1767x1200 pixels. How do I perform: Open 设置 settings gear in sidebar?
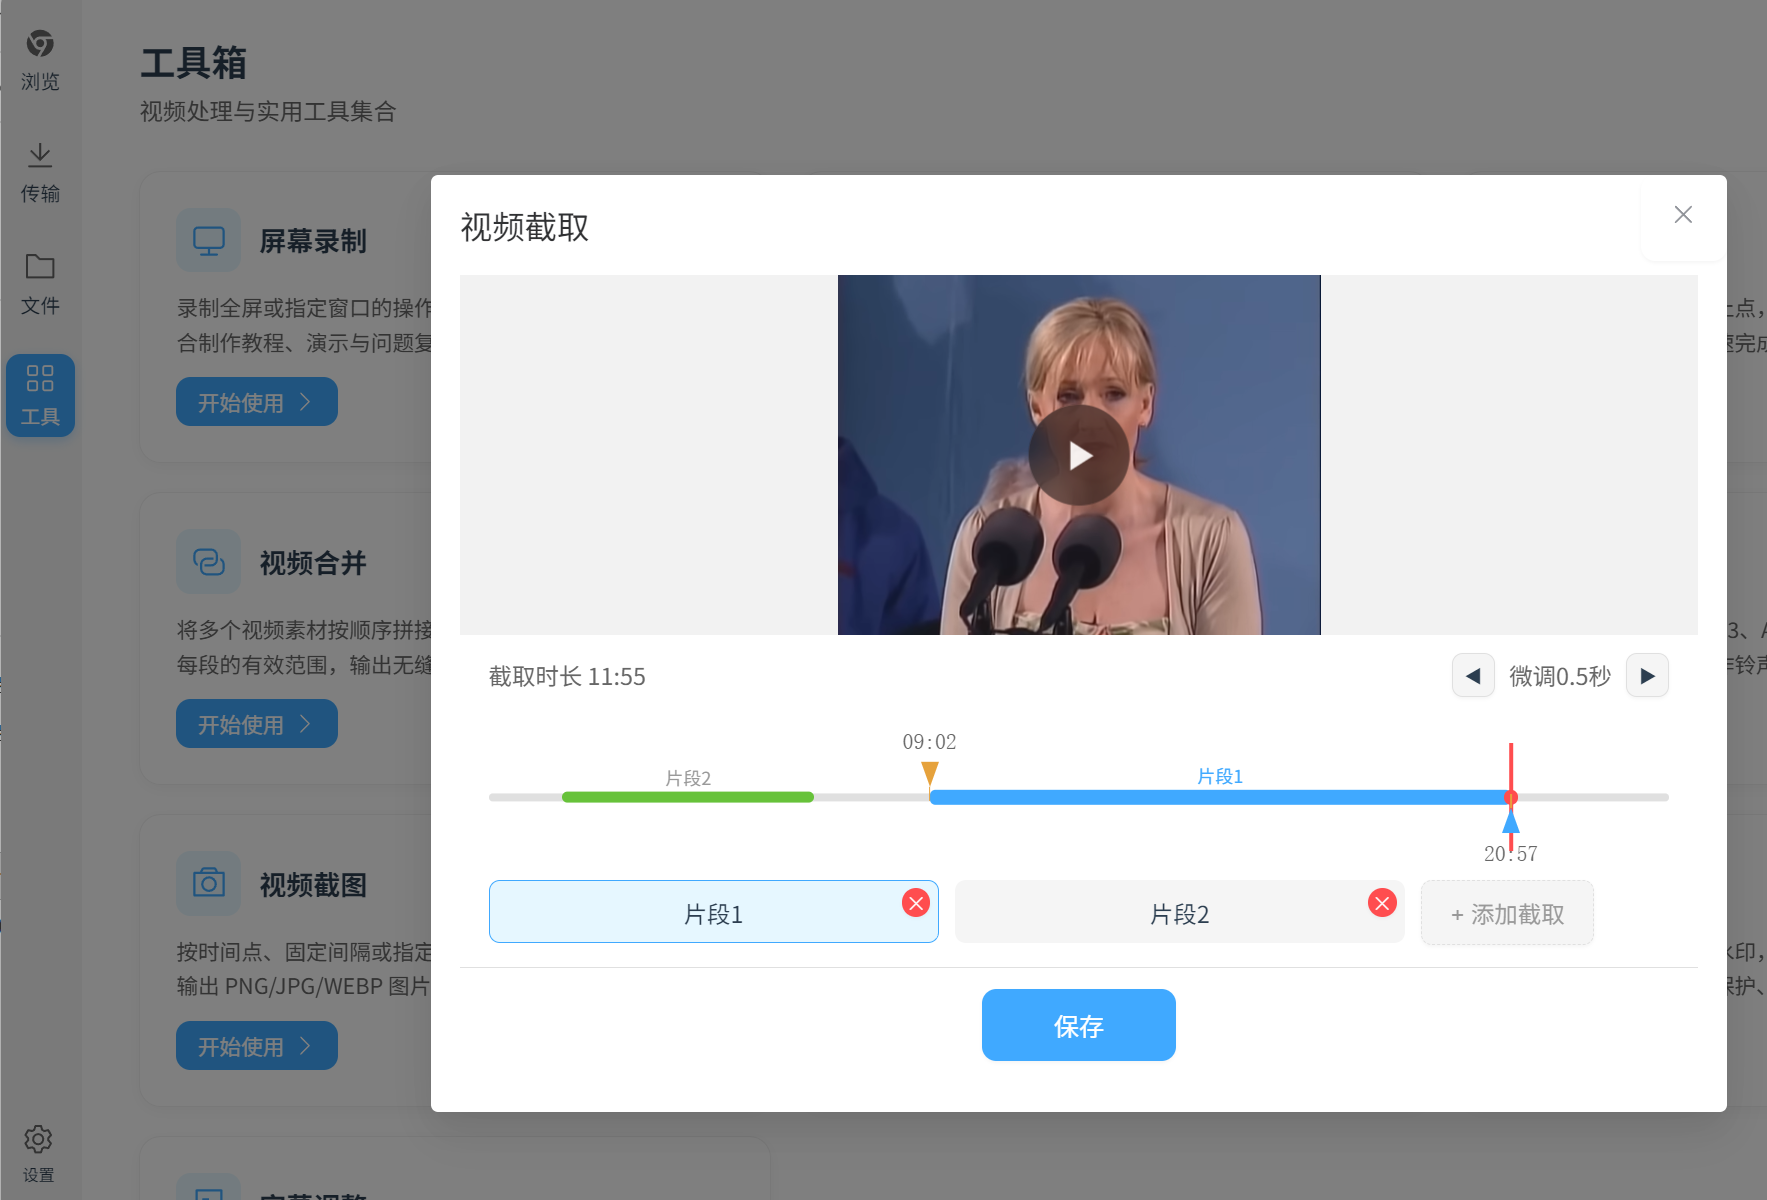(39, 1153)
